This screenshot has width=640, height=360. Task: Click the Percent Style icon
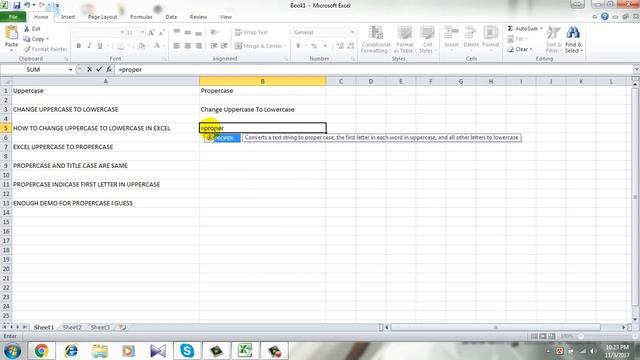point(314,46)
